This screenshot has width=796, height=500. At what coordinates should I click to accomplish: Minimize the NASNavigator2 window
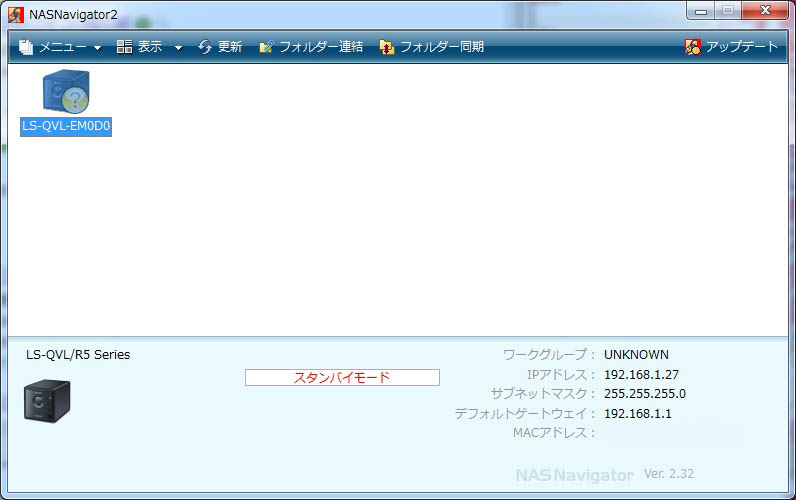701,11
